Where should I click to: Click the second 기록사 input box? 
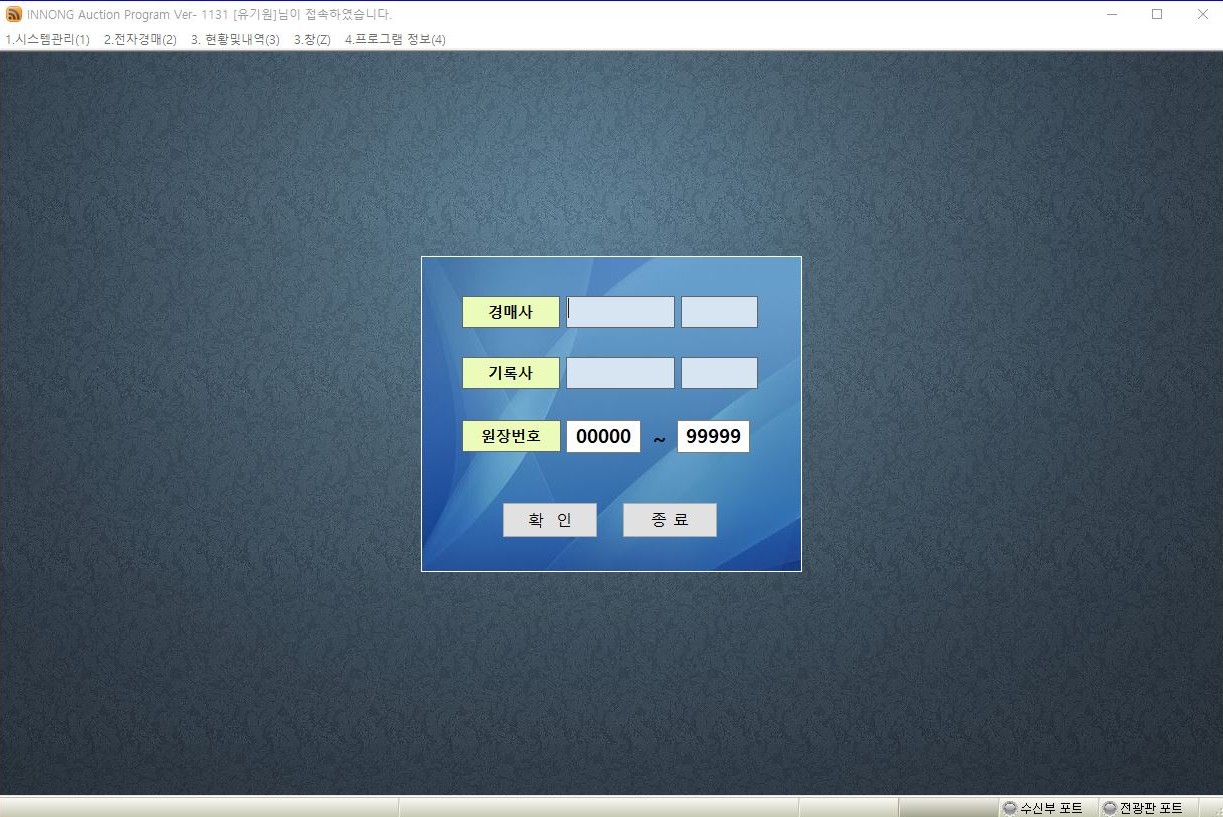click(x=719, y=373)
